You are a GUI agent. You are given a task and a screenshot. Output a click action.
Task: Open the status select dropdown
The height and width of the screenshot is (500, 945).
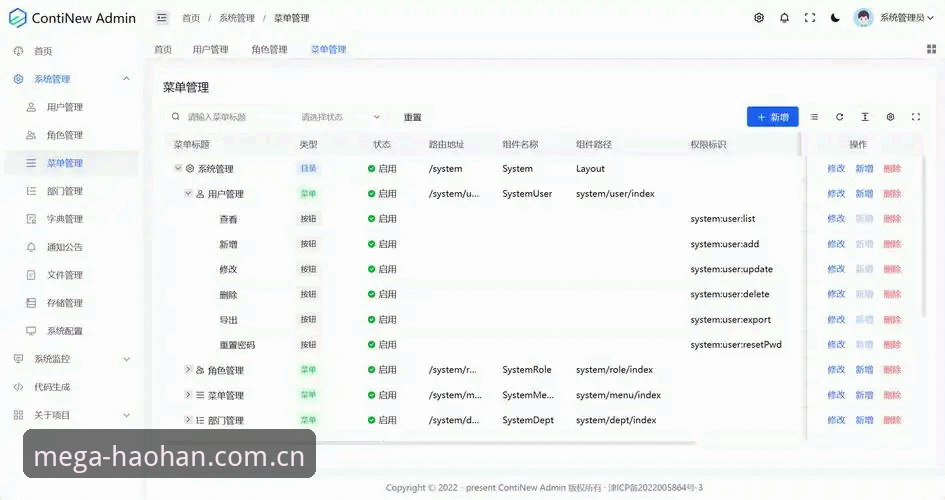tap(341, 117)
